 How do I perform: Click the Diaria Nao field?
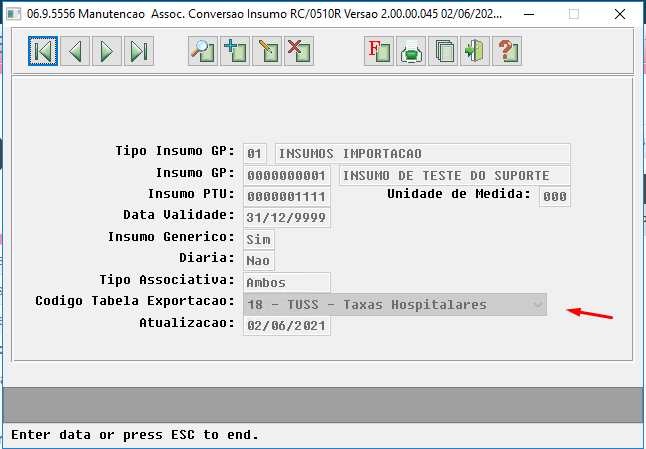(259, 261)
